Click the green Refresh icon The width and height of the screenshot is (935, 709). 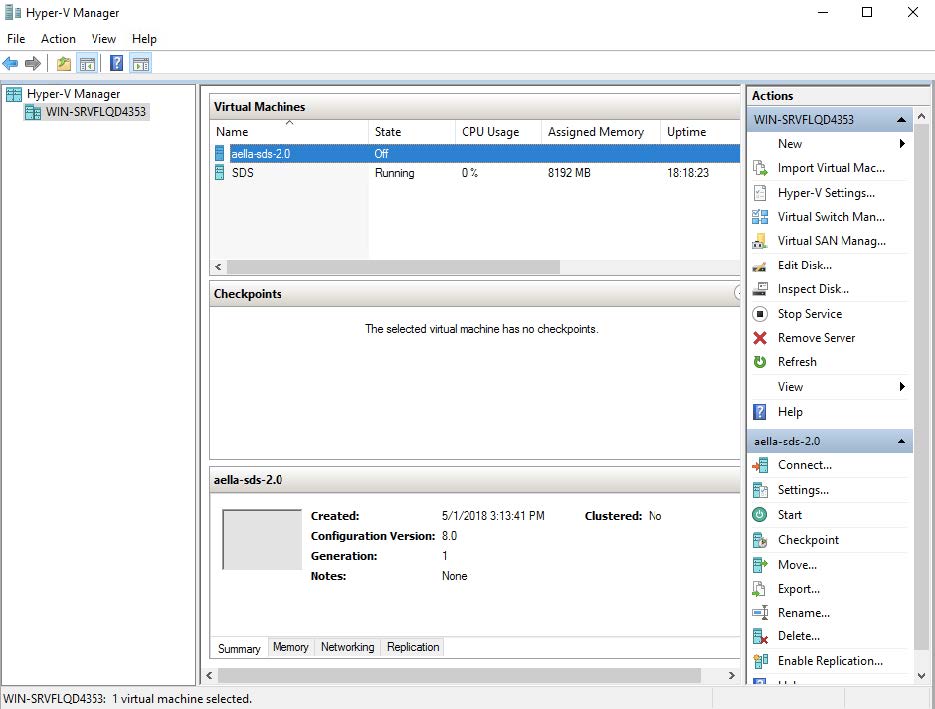[x=760, y=362]
